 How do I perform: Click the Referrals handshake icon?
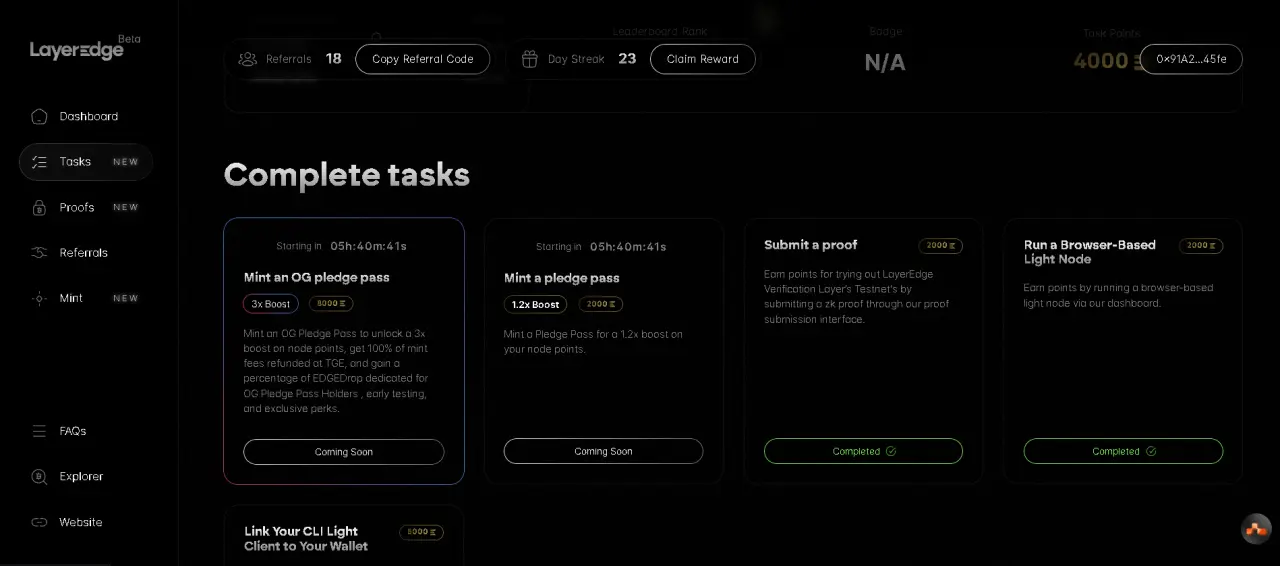tap(39, 253)
